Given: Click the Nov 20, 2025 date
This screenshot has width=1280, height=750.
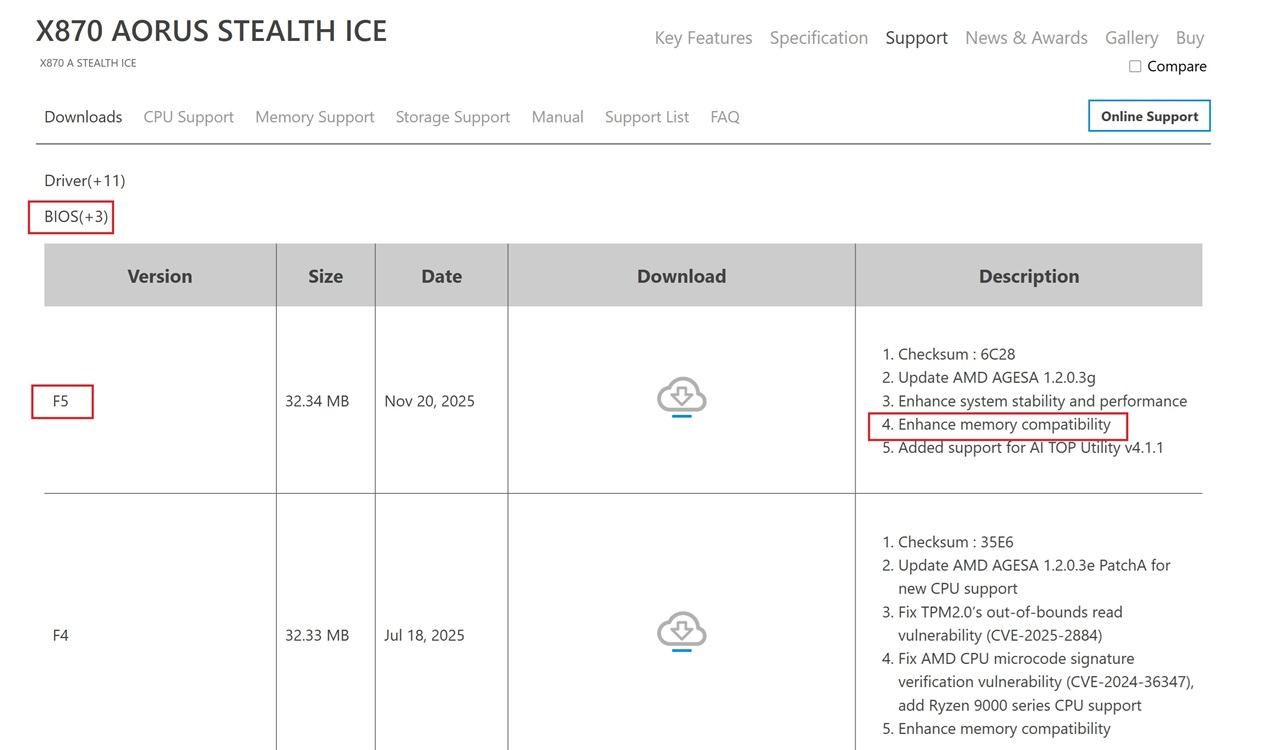Looking at the screenshot, I should click(429, 401).
